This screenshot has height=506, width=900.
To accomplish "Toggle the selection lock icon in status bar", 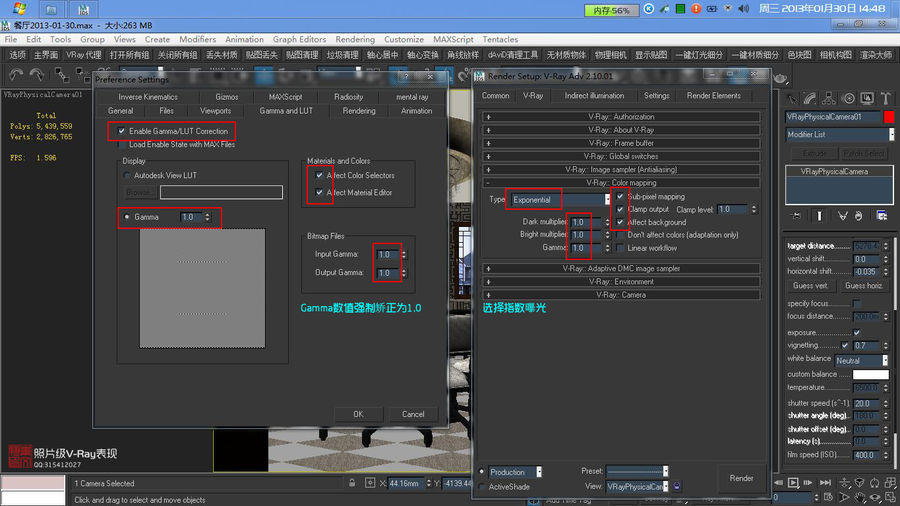I will pos(352,483).
